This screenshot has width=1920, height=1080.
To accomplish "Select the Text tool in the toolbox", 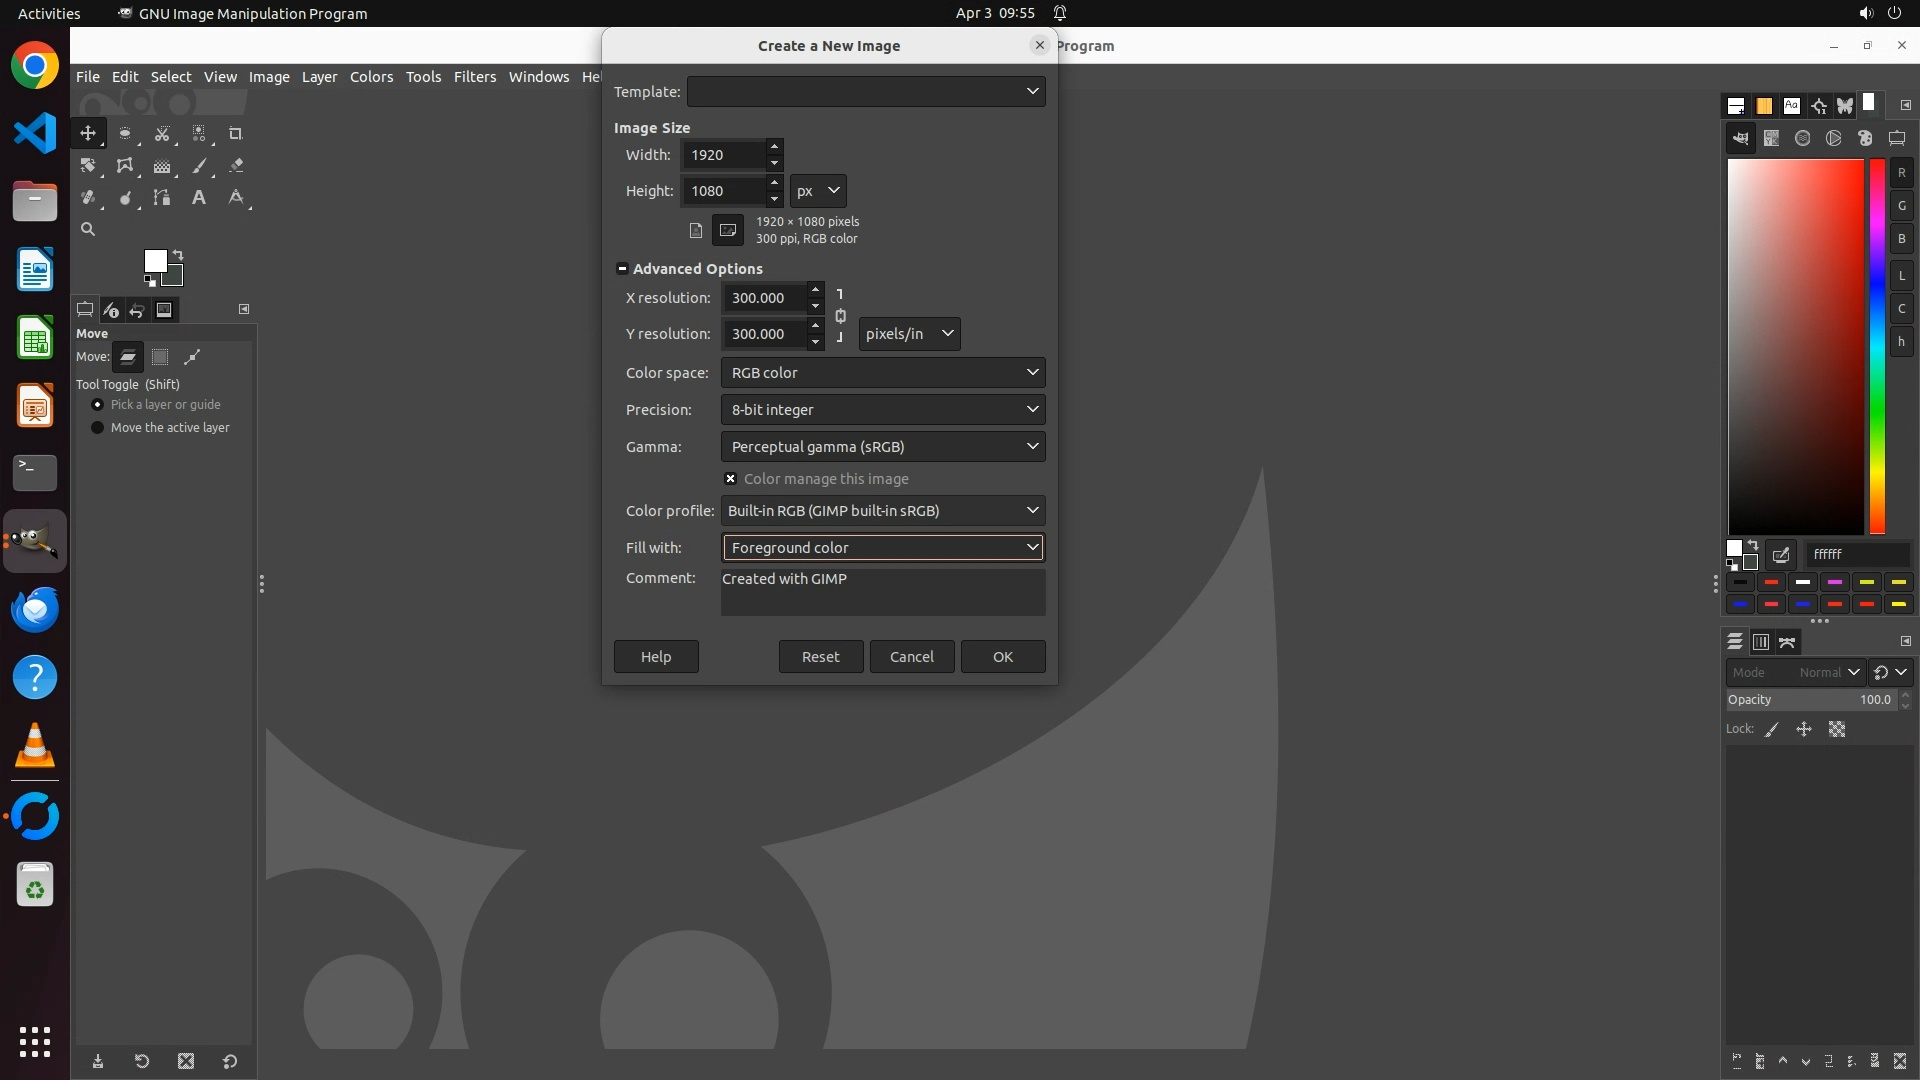I will pos(199,198).
